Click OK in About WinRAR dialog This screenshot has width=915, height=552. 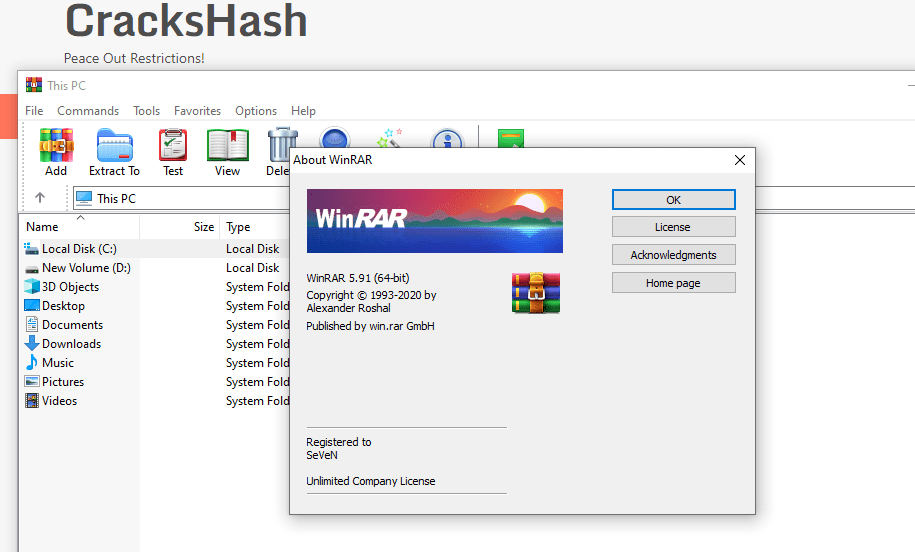click(x=673, y=200)
